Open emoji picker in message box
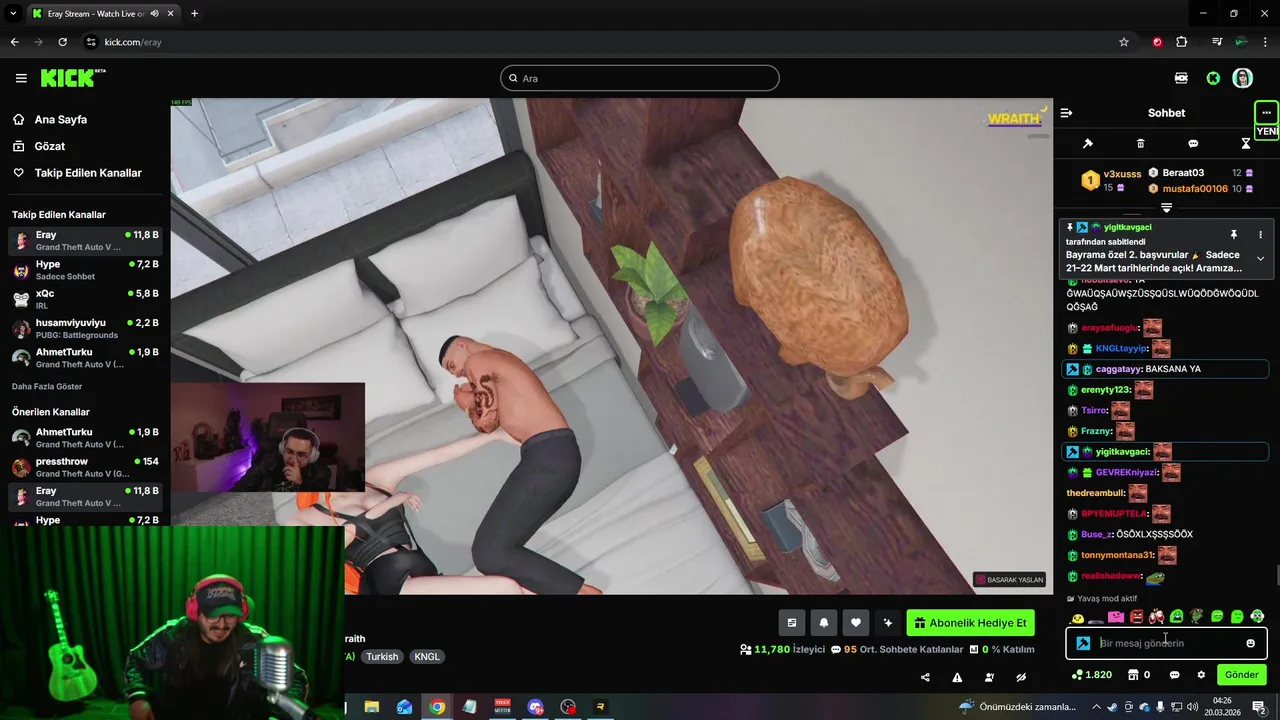1280x720 pixels. tap(1250, 643)
